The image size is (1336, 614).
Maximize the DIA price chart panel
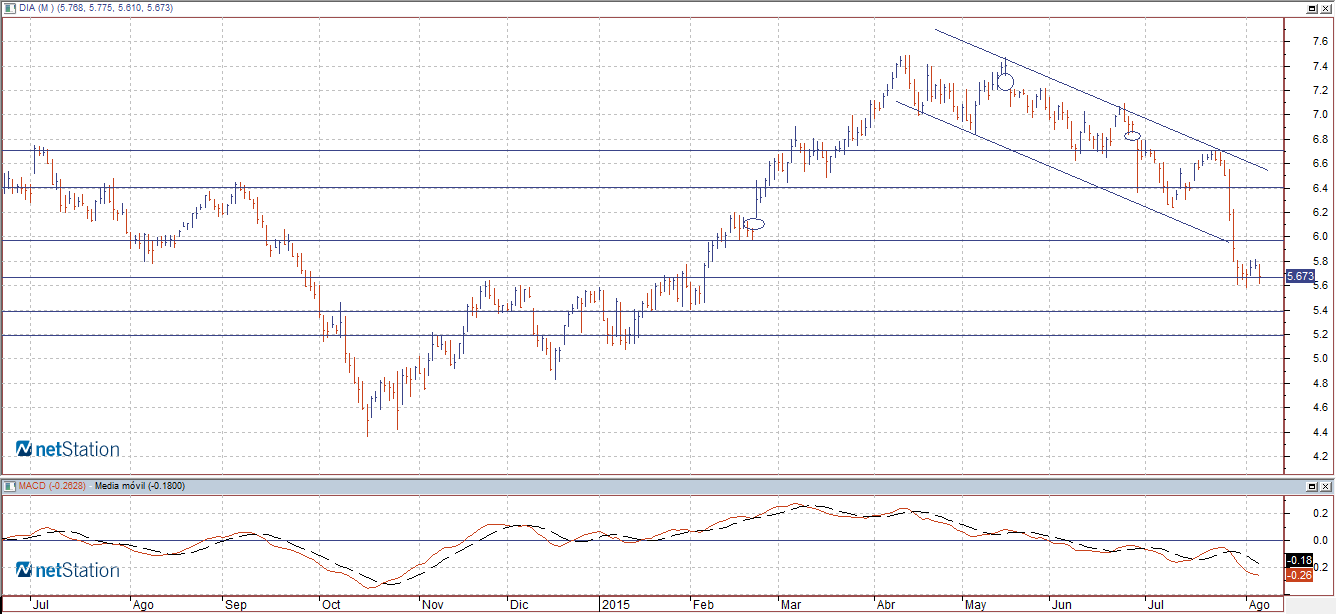click(x=1311, y=8)
